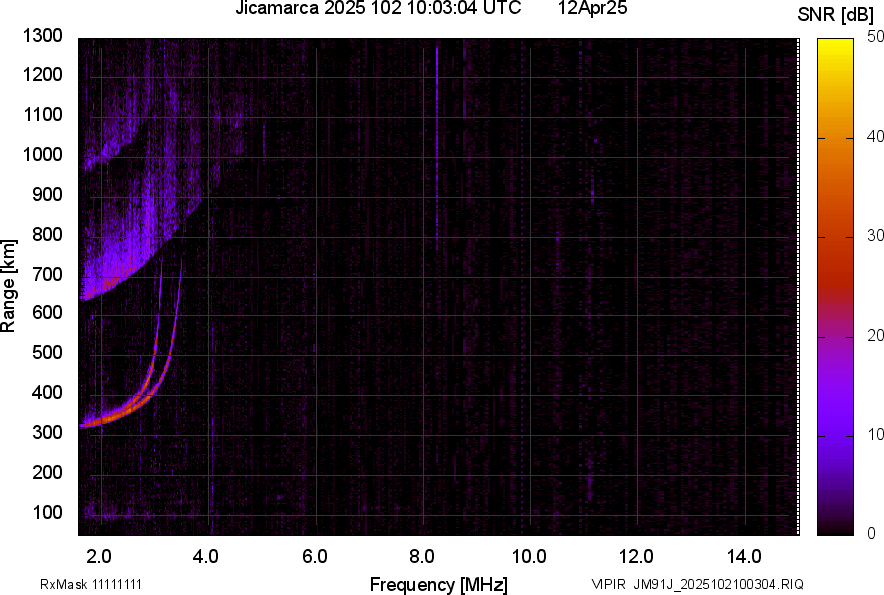
Task: Click the frequency tick label '10.0'
Action: 529,557
